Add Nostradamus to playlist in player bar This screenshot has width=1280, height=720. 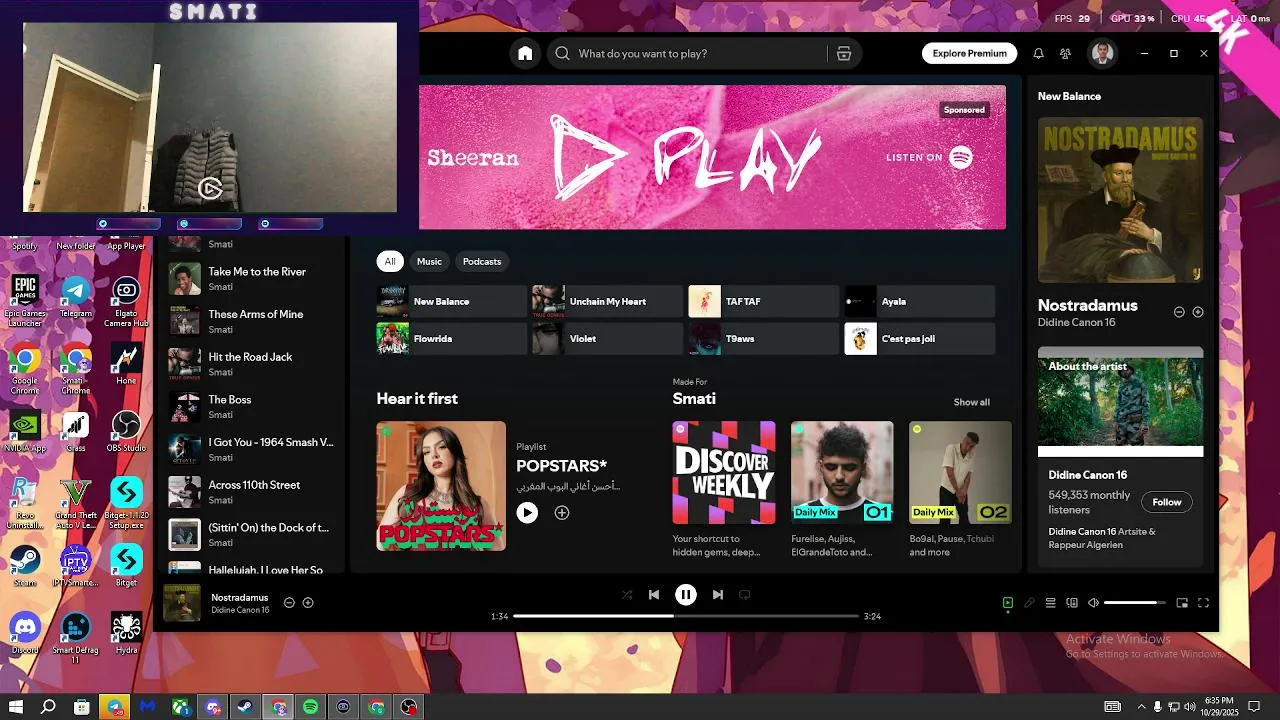tap(308, 603)
